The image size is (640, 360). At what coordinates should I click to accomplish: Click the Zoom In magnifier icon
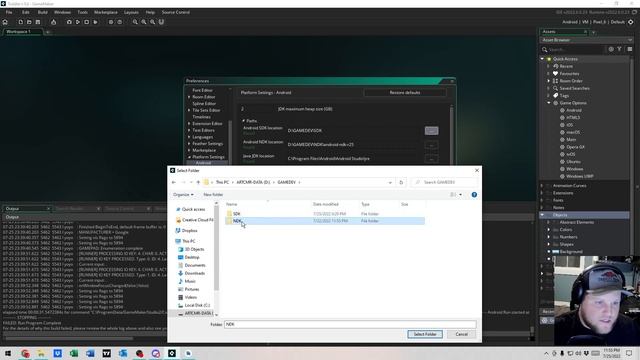pos(152,22)
